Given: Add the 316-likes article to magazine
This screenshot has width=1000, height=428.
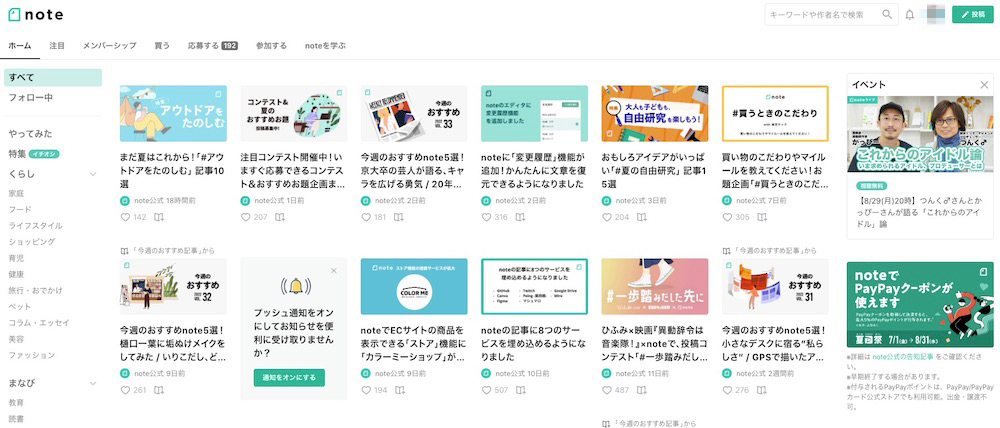Looking at the screenshot, I should coord(520,218).
